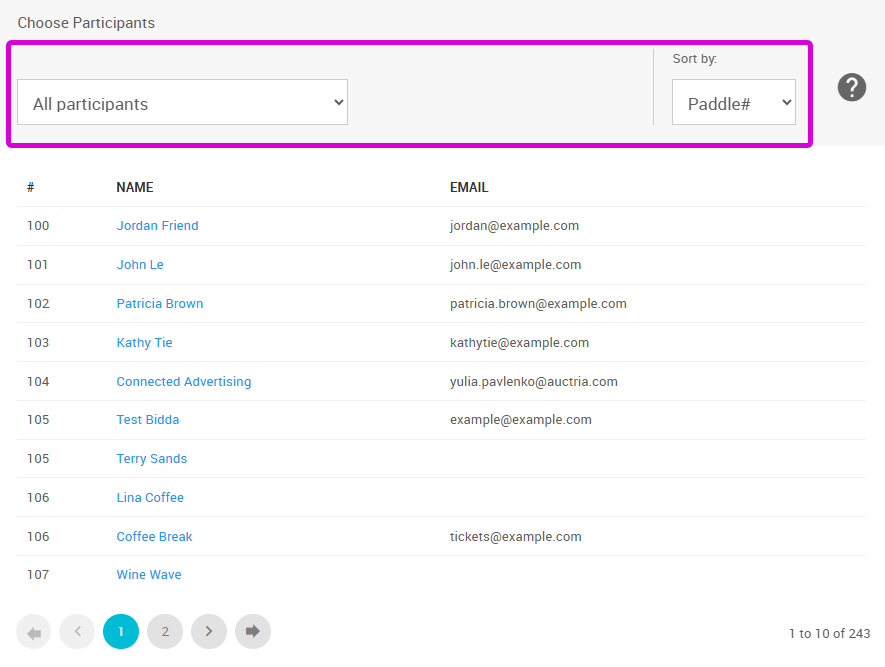Viewport: 885px width, 667px height.
Task: Select Connected Advertising participant
Action: tap(184, 382)
